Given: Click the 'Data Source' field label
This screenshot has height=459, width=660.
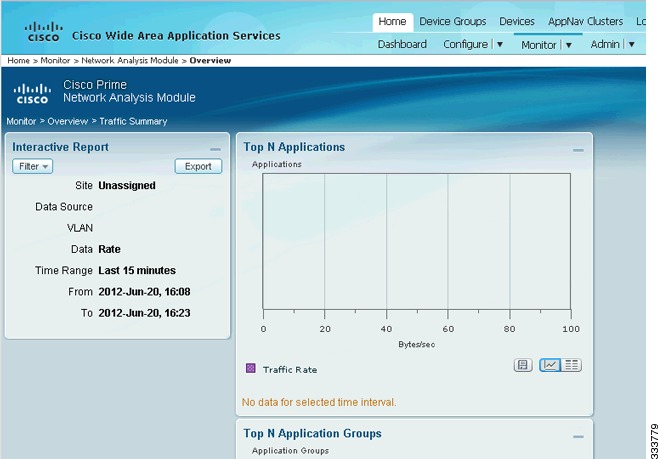Looking at the screenshot, I should click(x=64, y=207).
